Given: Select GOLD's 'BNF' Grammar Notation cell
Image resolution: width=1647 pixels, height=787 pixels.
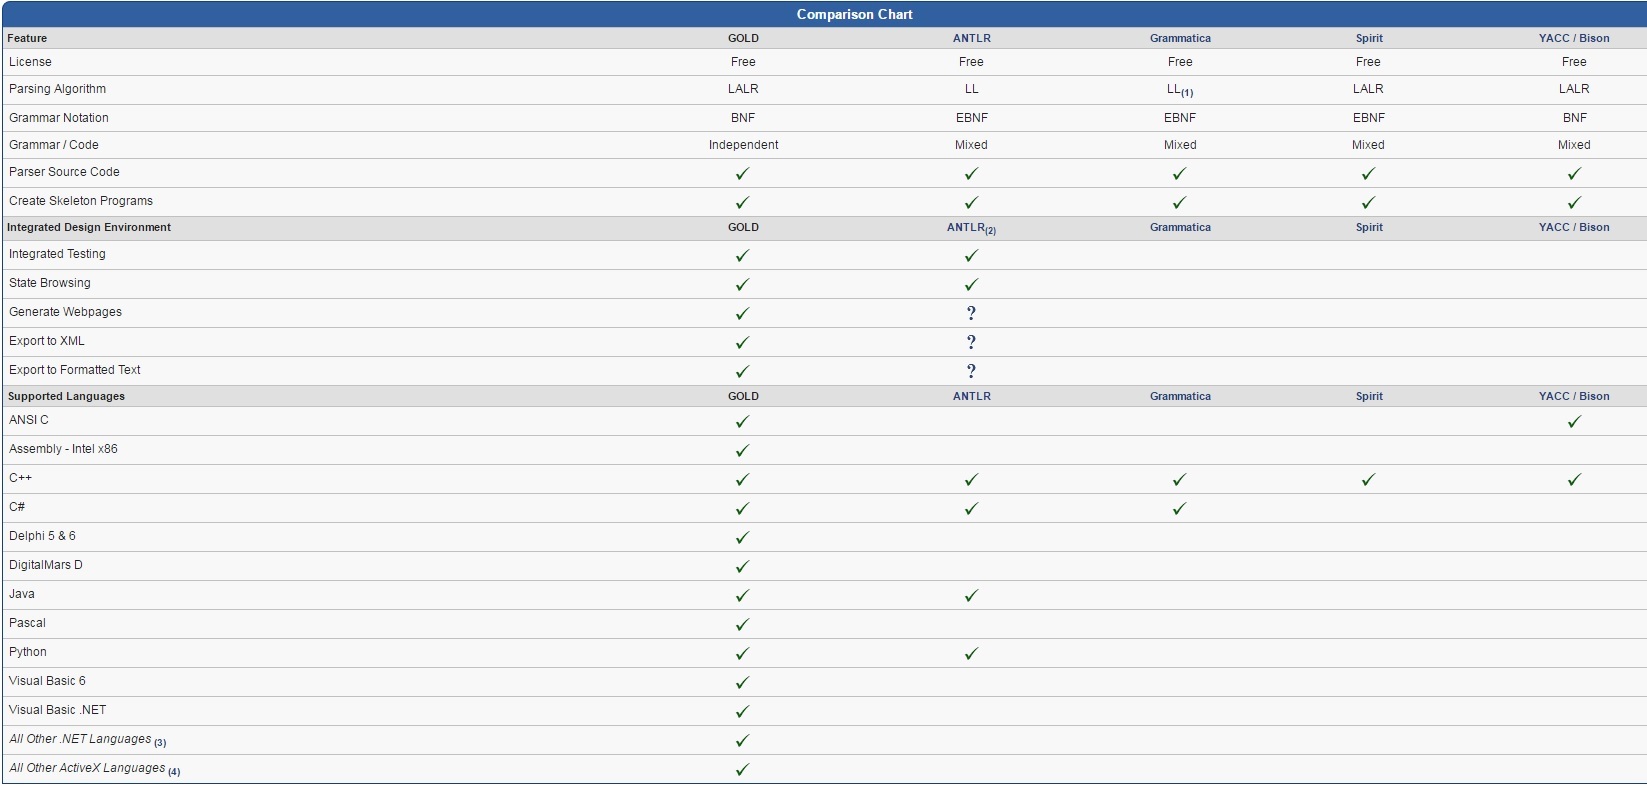Looking at the screenshot, I should click(743, 118).
